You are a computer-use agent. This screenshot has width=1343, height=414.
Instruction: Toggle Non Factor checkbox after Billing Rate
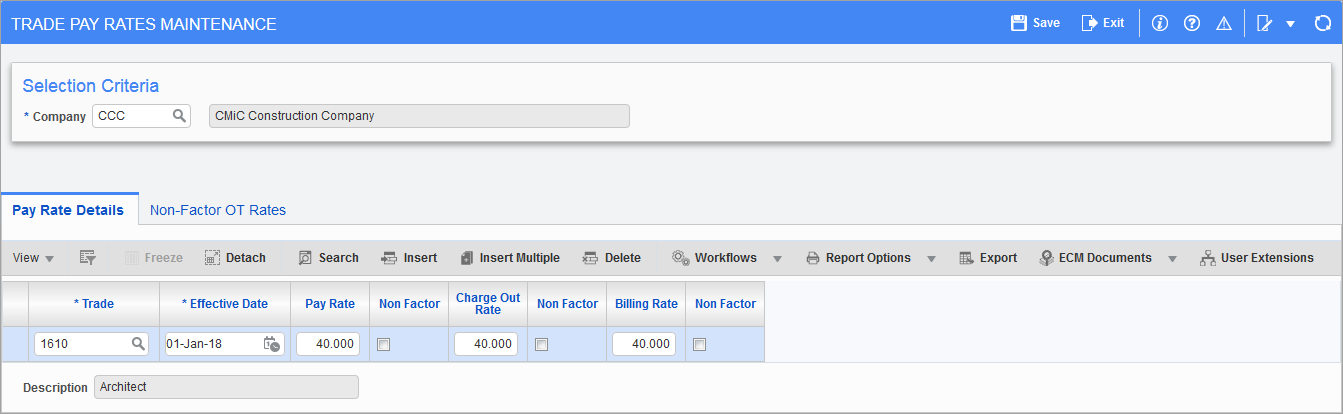(x=700, y=345)
